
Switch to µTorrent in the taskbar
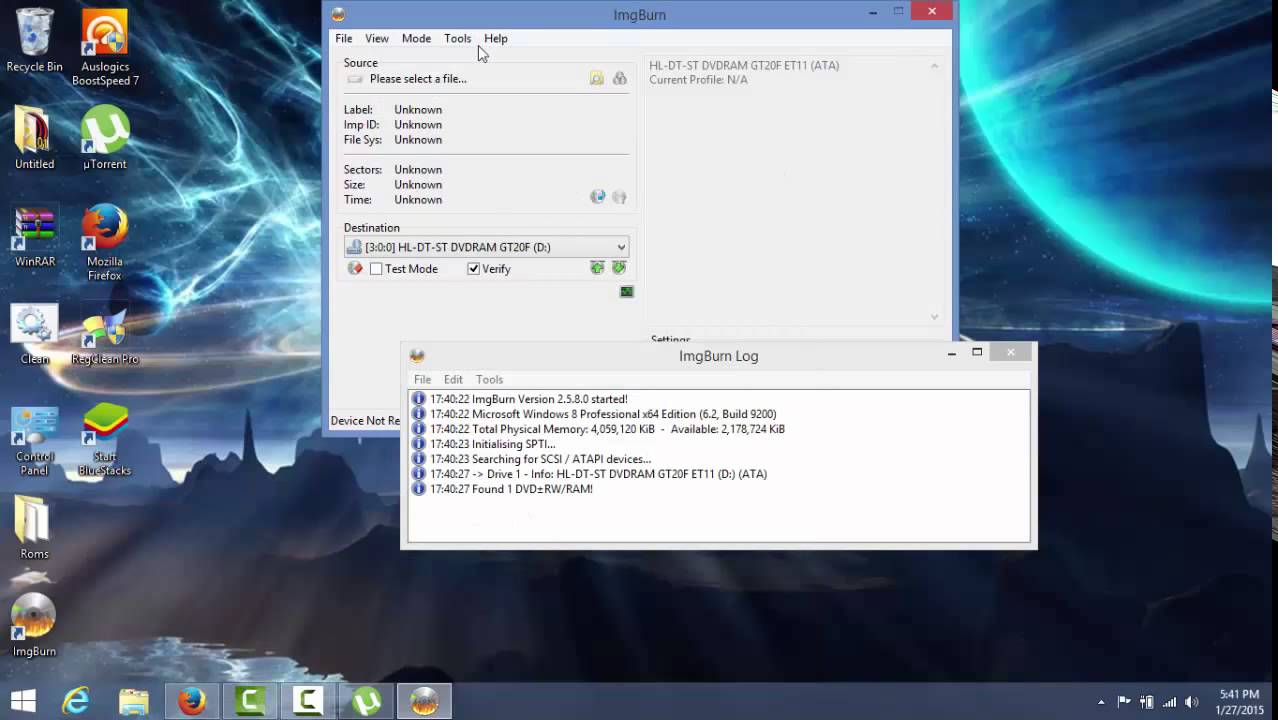click(x=366, y=701)
